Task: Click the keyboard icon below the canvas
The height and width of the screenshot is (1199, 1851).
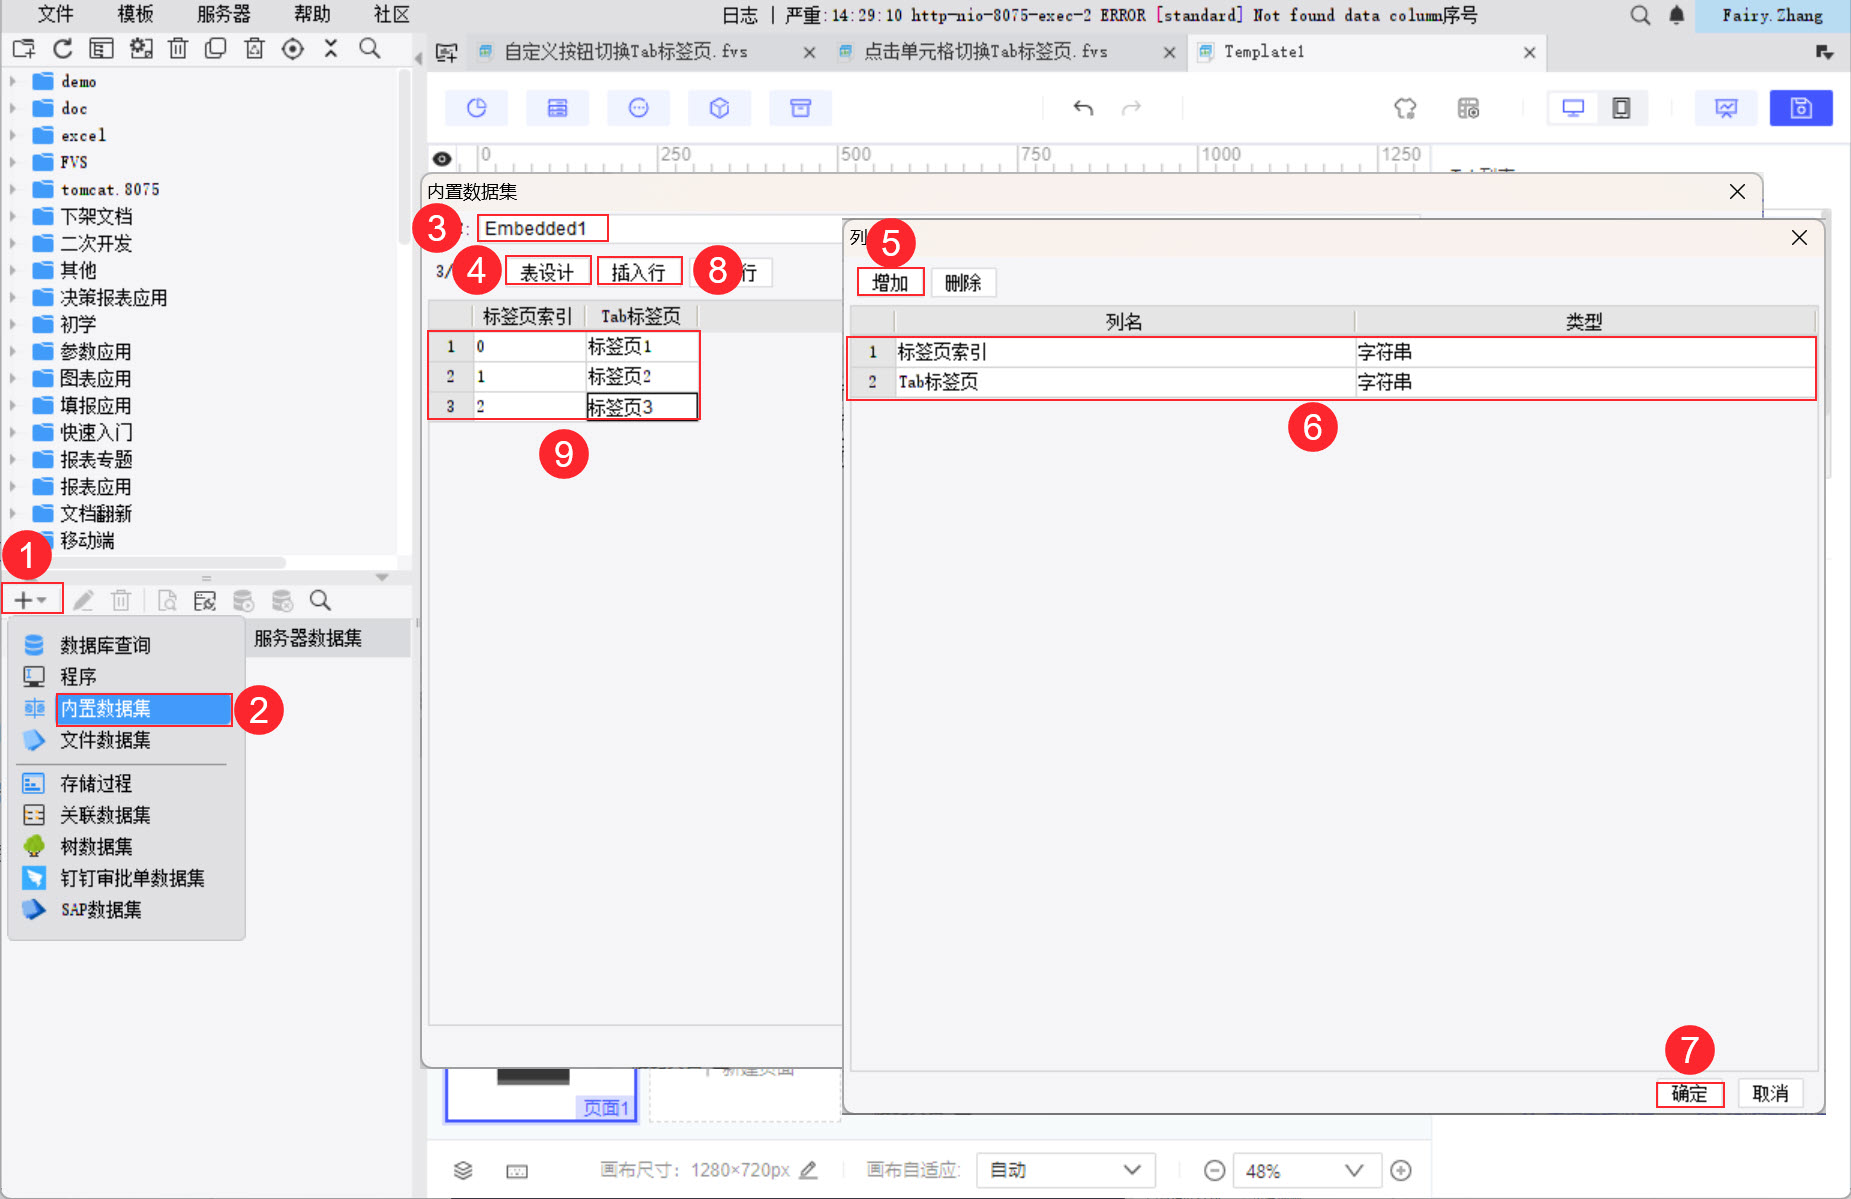Action: (517, 1171)
